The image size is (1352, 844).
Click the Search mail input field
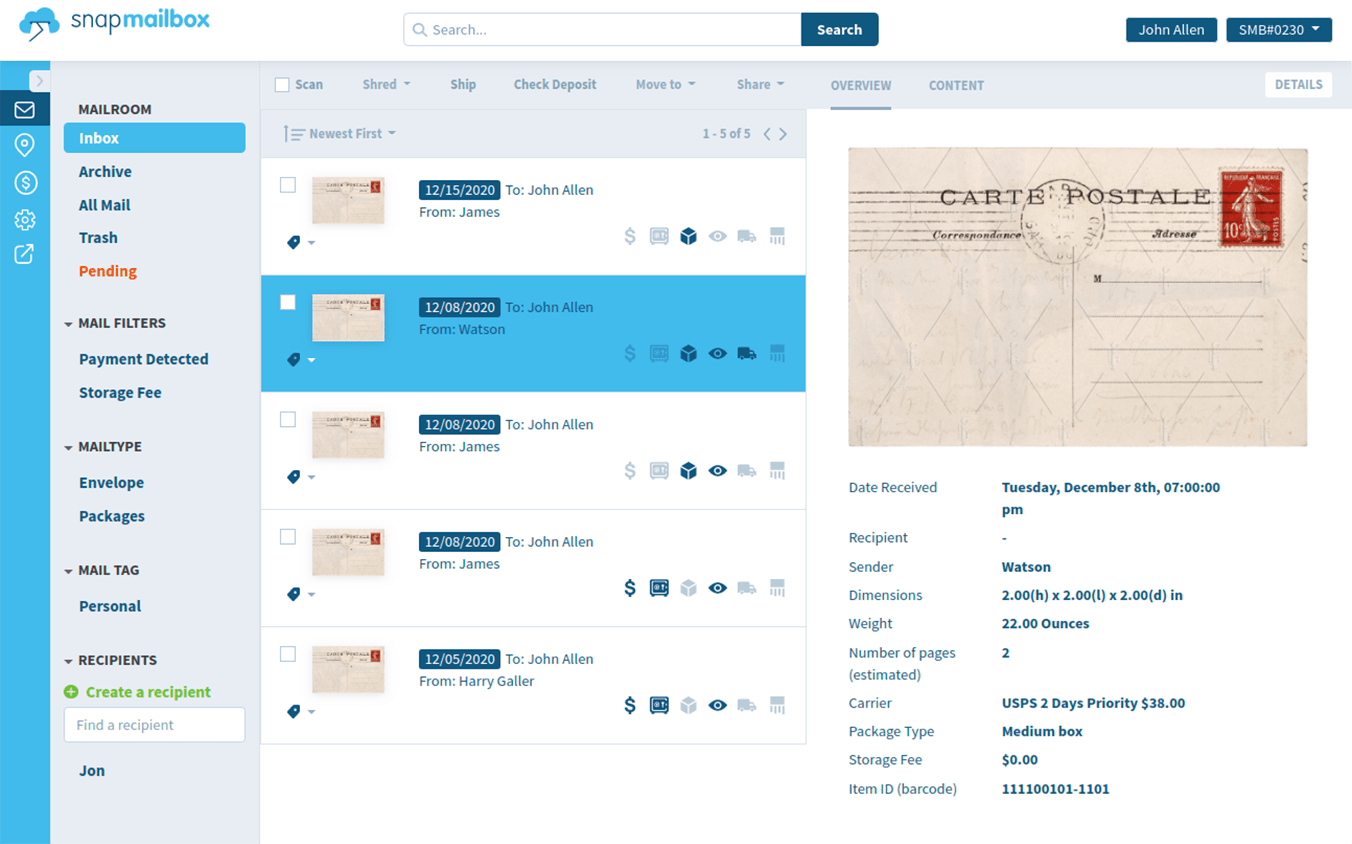pos(602,30)
